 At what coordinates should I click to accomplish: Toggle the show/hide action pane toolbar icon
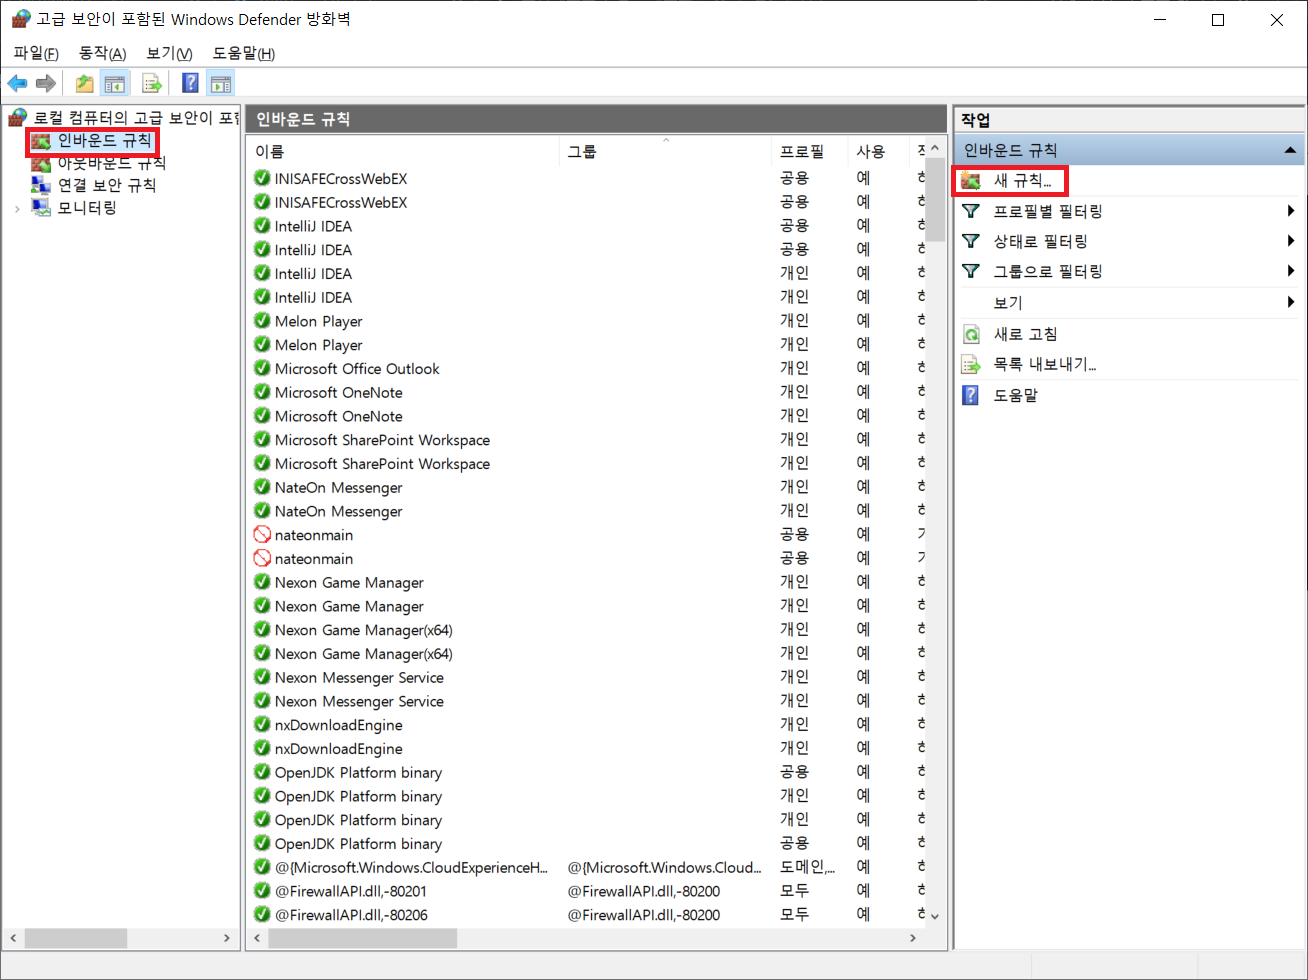tap(221, 83)
